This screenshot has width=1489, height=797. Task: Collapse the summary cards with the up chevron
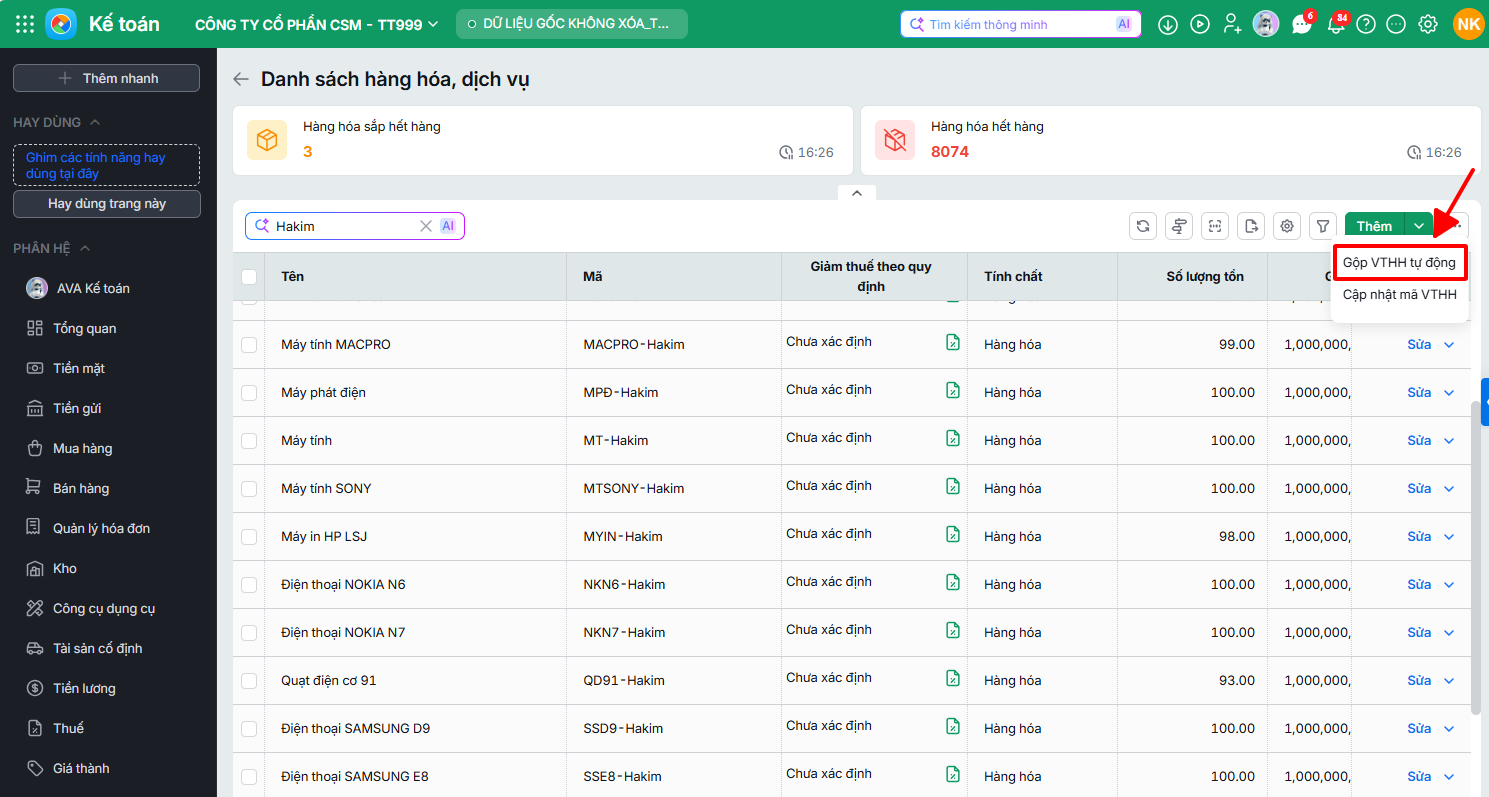pyautogui.click(x=857, y=193)
